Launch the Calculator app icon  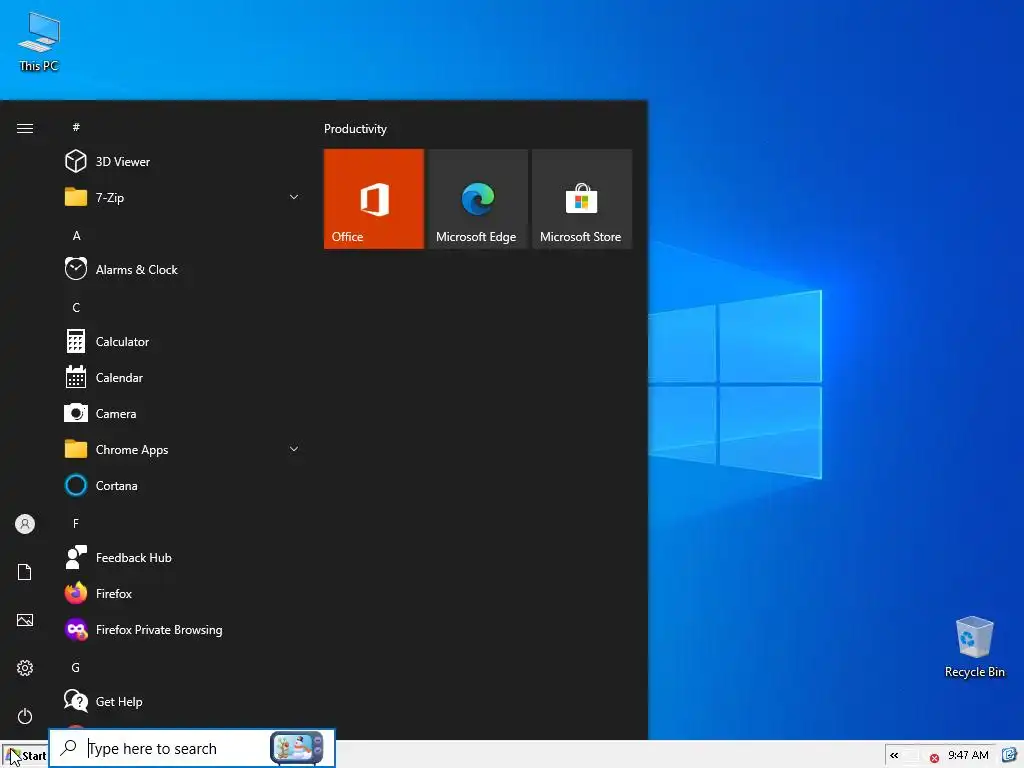(76, 342)
